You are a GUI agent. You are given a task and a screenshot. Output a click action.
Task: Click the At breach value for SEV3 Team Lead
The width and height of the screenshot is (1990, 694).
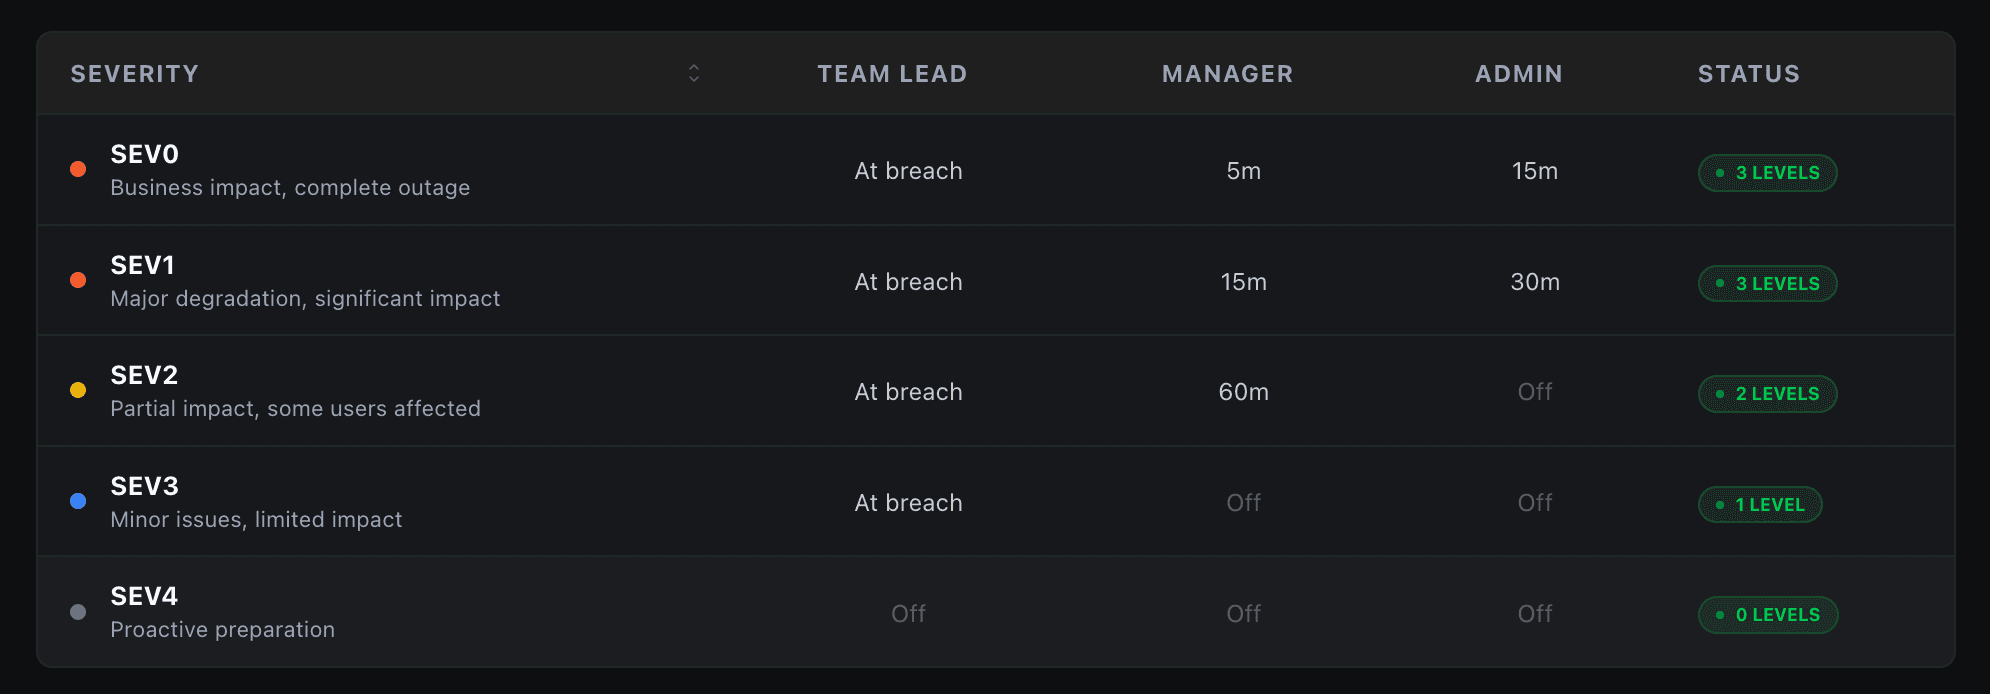[x=908, y=502]
